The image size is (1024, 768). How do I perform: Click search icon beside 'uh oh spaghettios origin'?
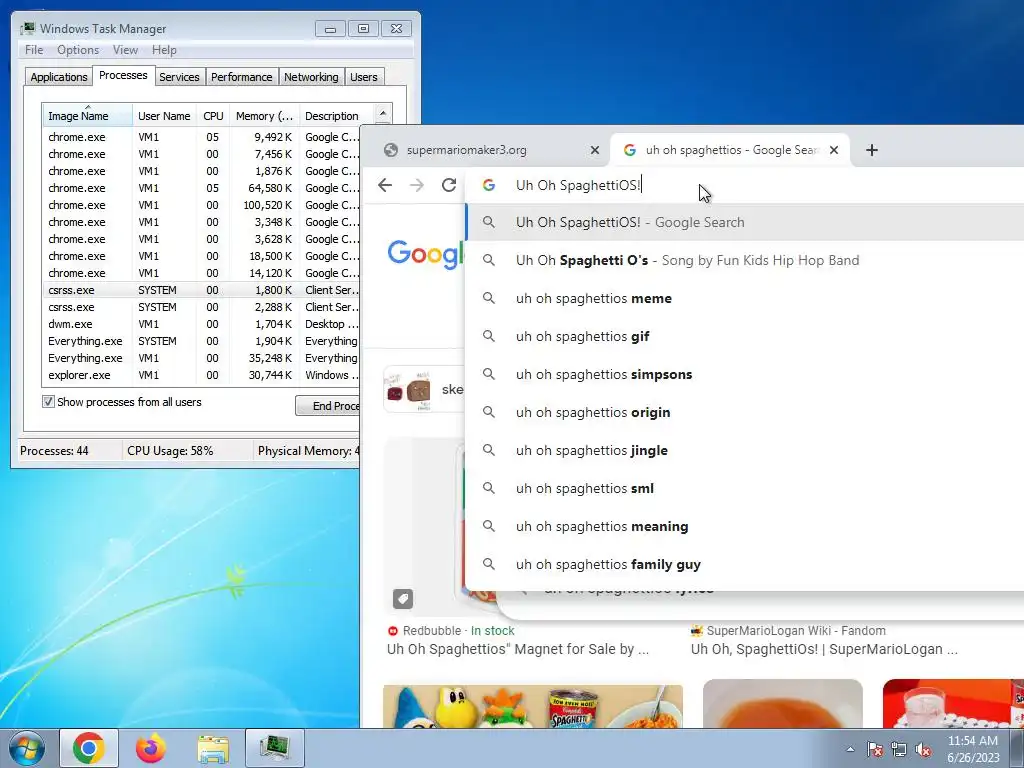coord(488,411)
